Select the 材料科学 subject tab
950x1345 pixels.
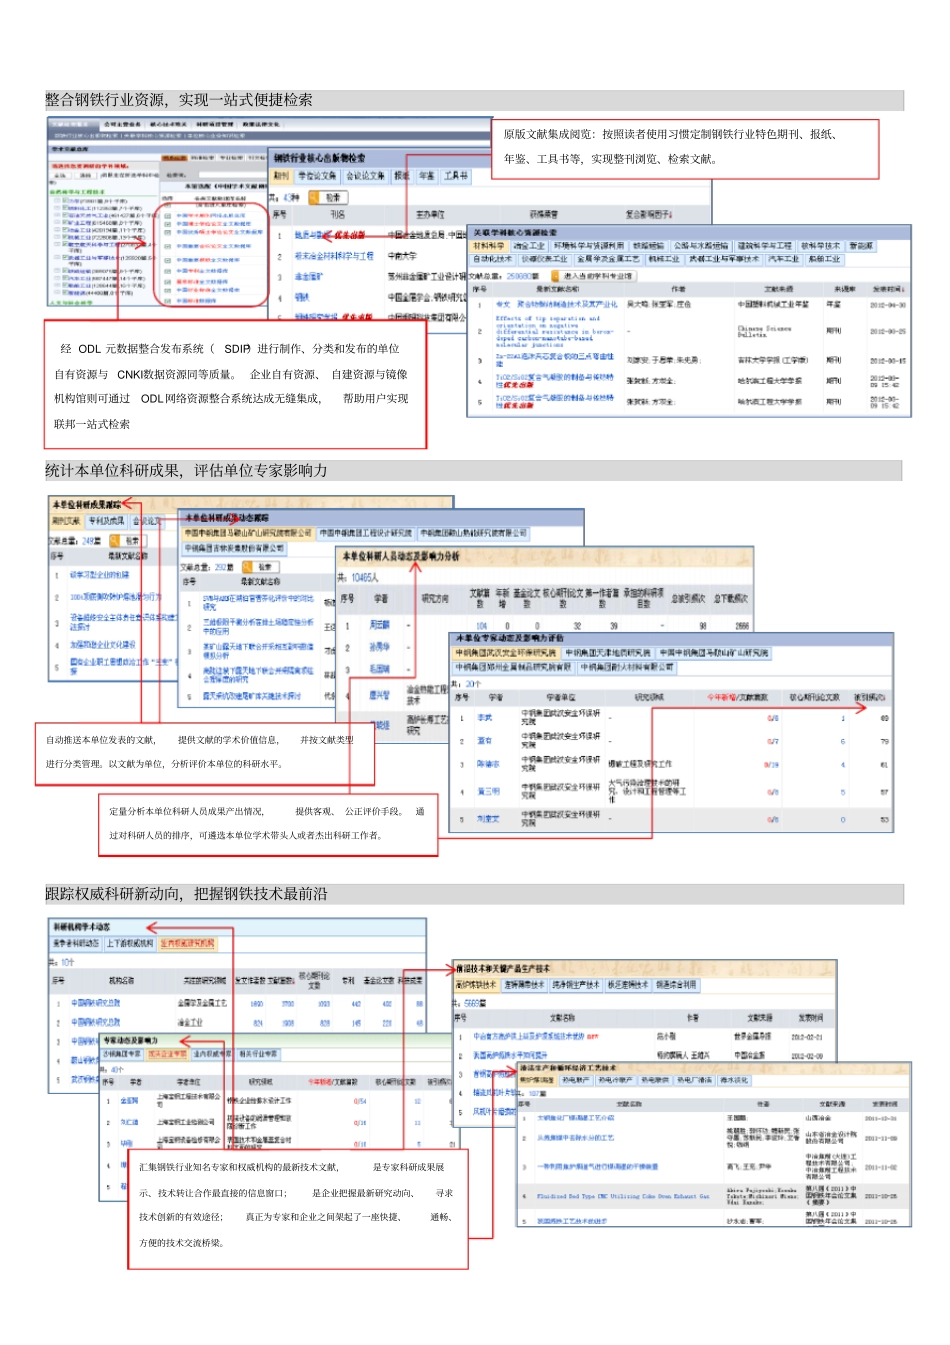(x=489, y=246)
